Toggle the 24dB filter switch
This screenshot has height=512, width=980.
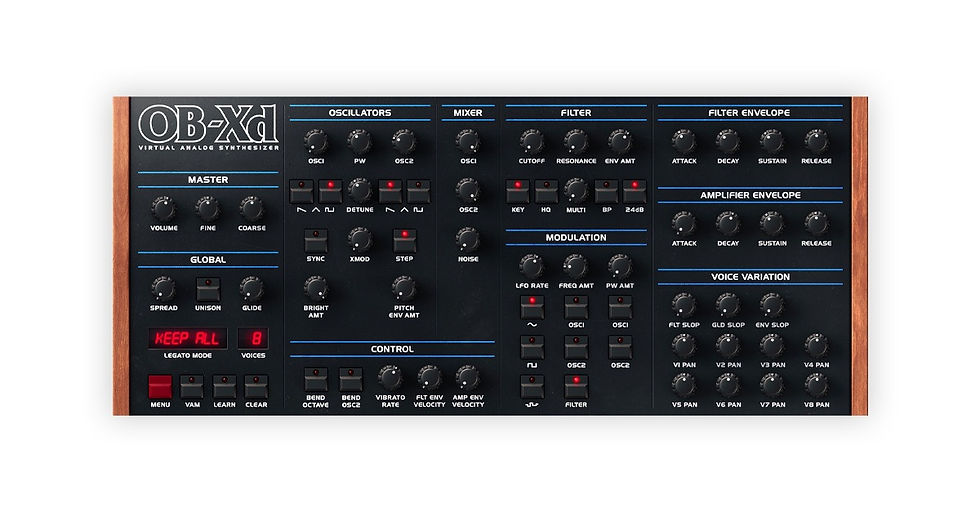click(634, 191)
